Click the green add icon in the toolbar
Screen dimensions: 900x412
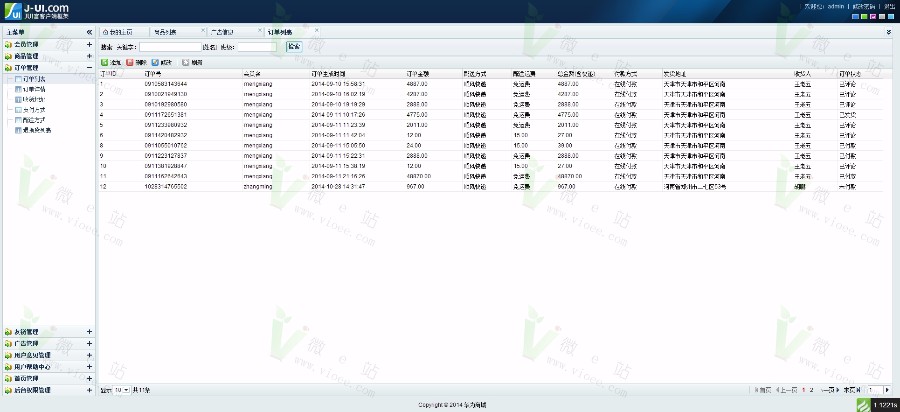(104, 62)
